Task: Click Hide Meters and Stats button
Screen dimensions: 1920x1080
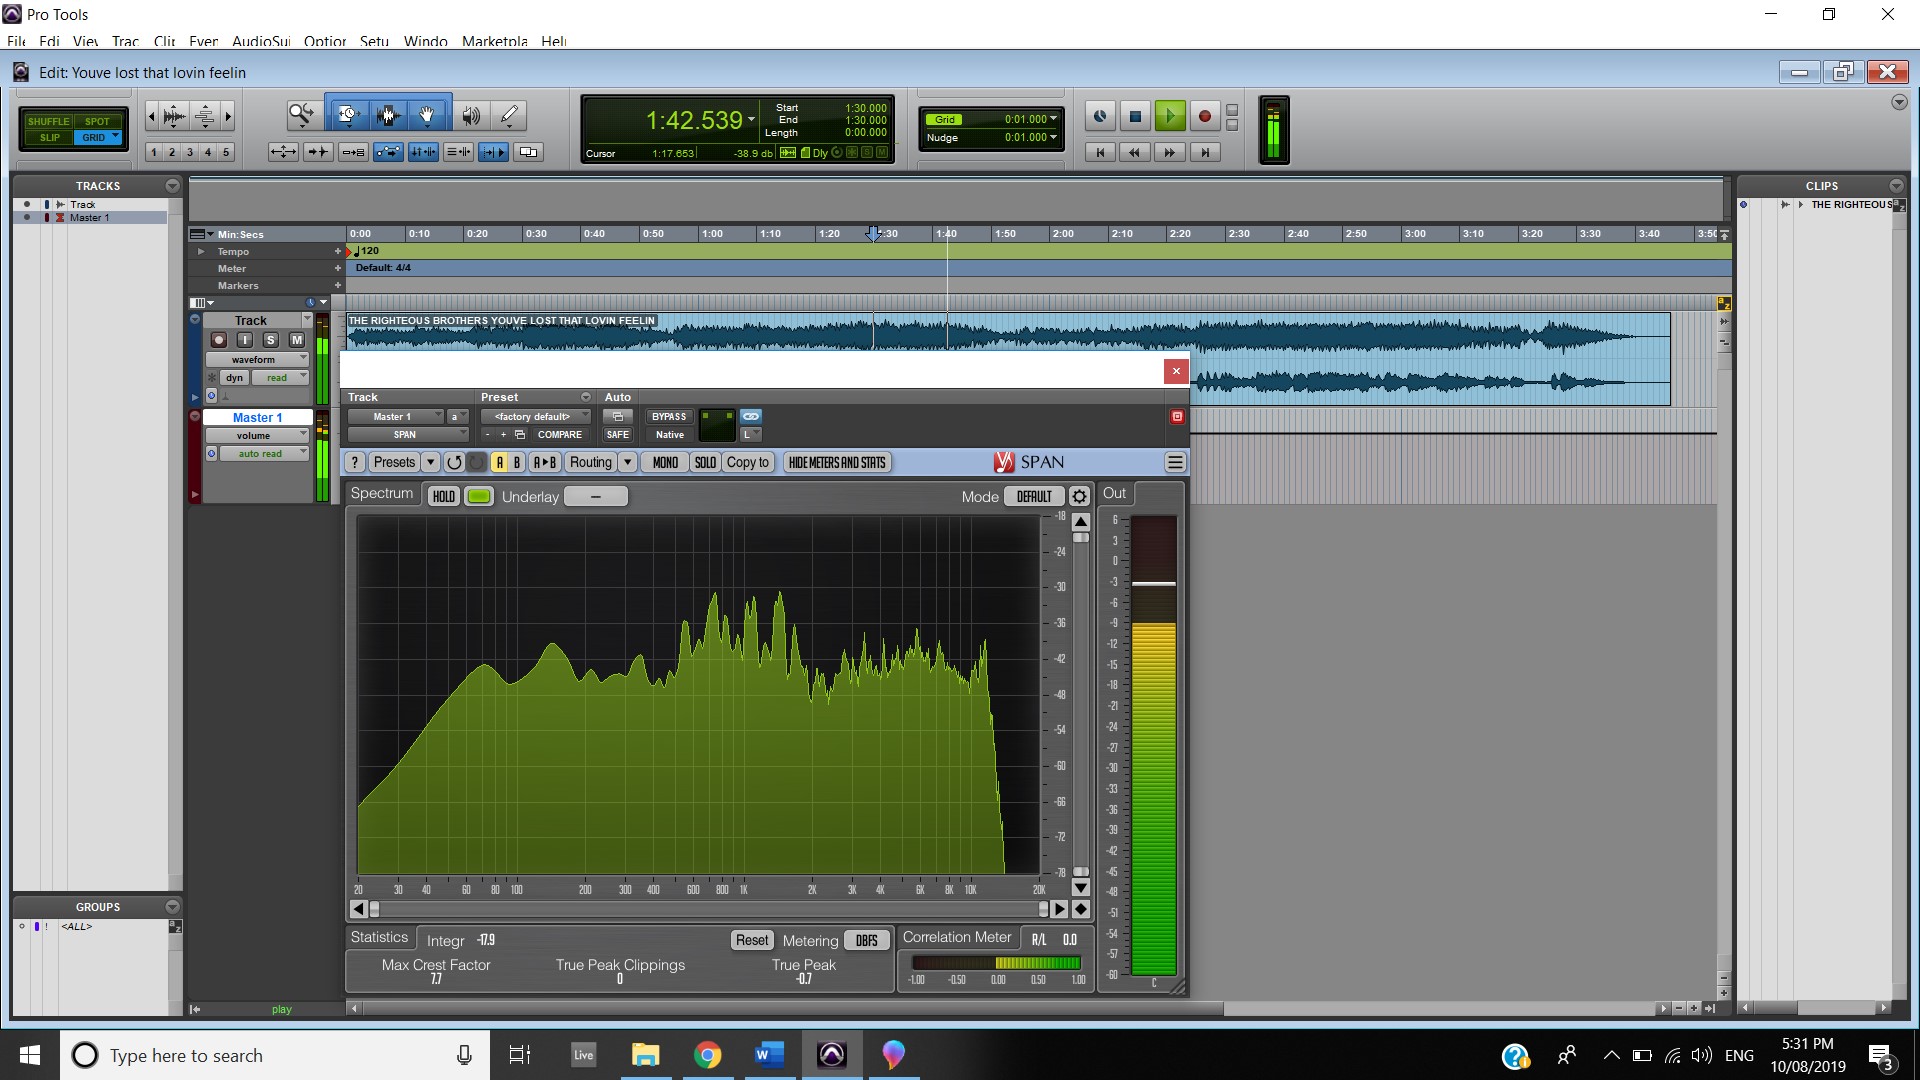Action: [x=837, y=462]
